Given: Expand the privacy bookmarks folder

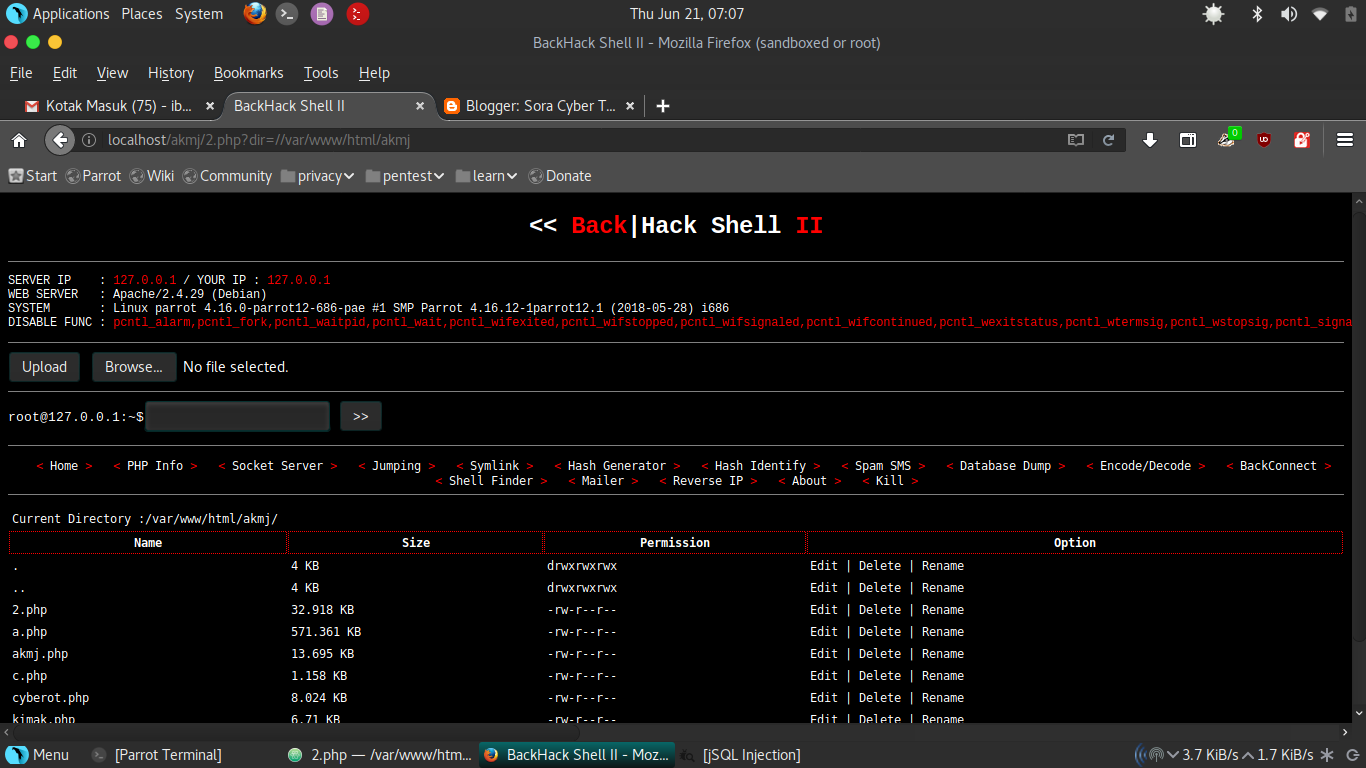Looking at the screenshot, I should click(x=318, y=176).
